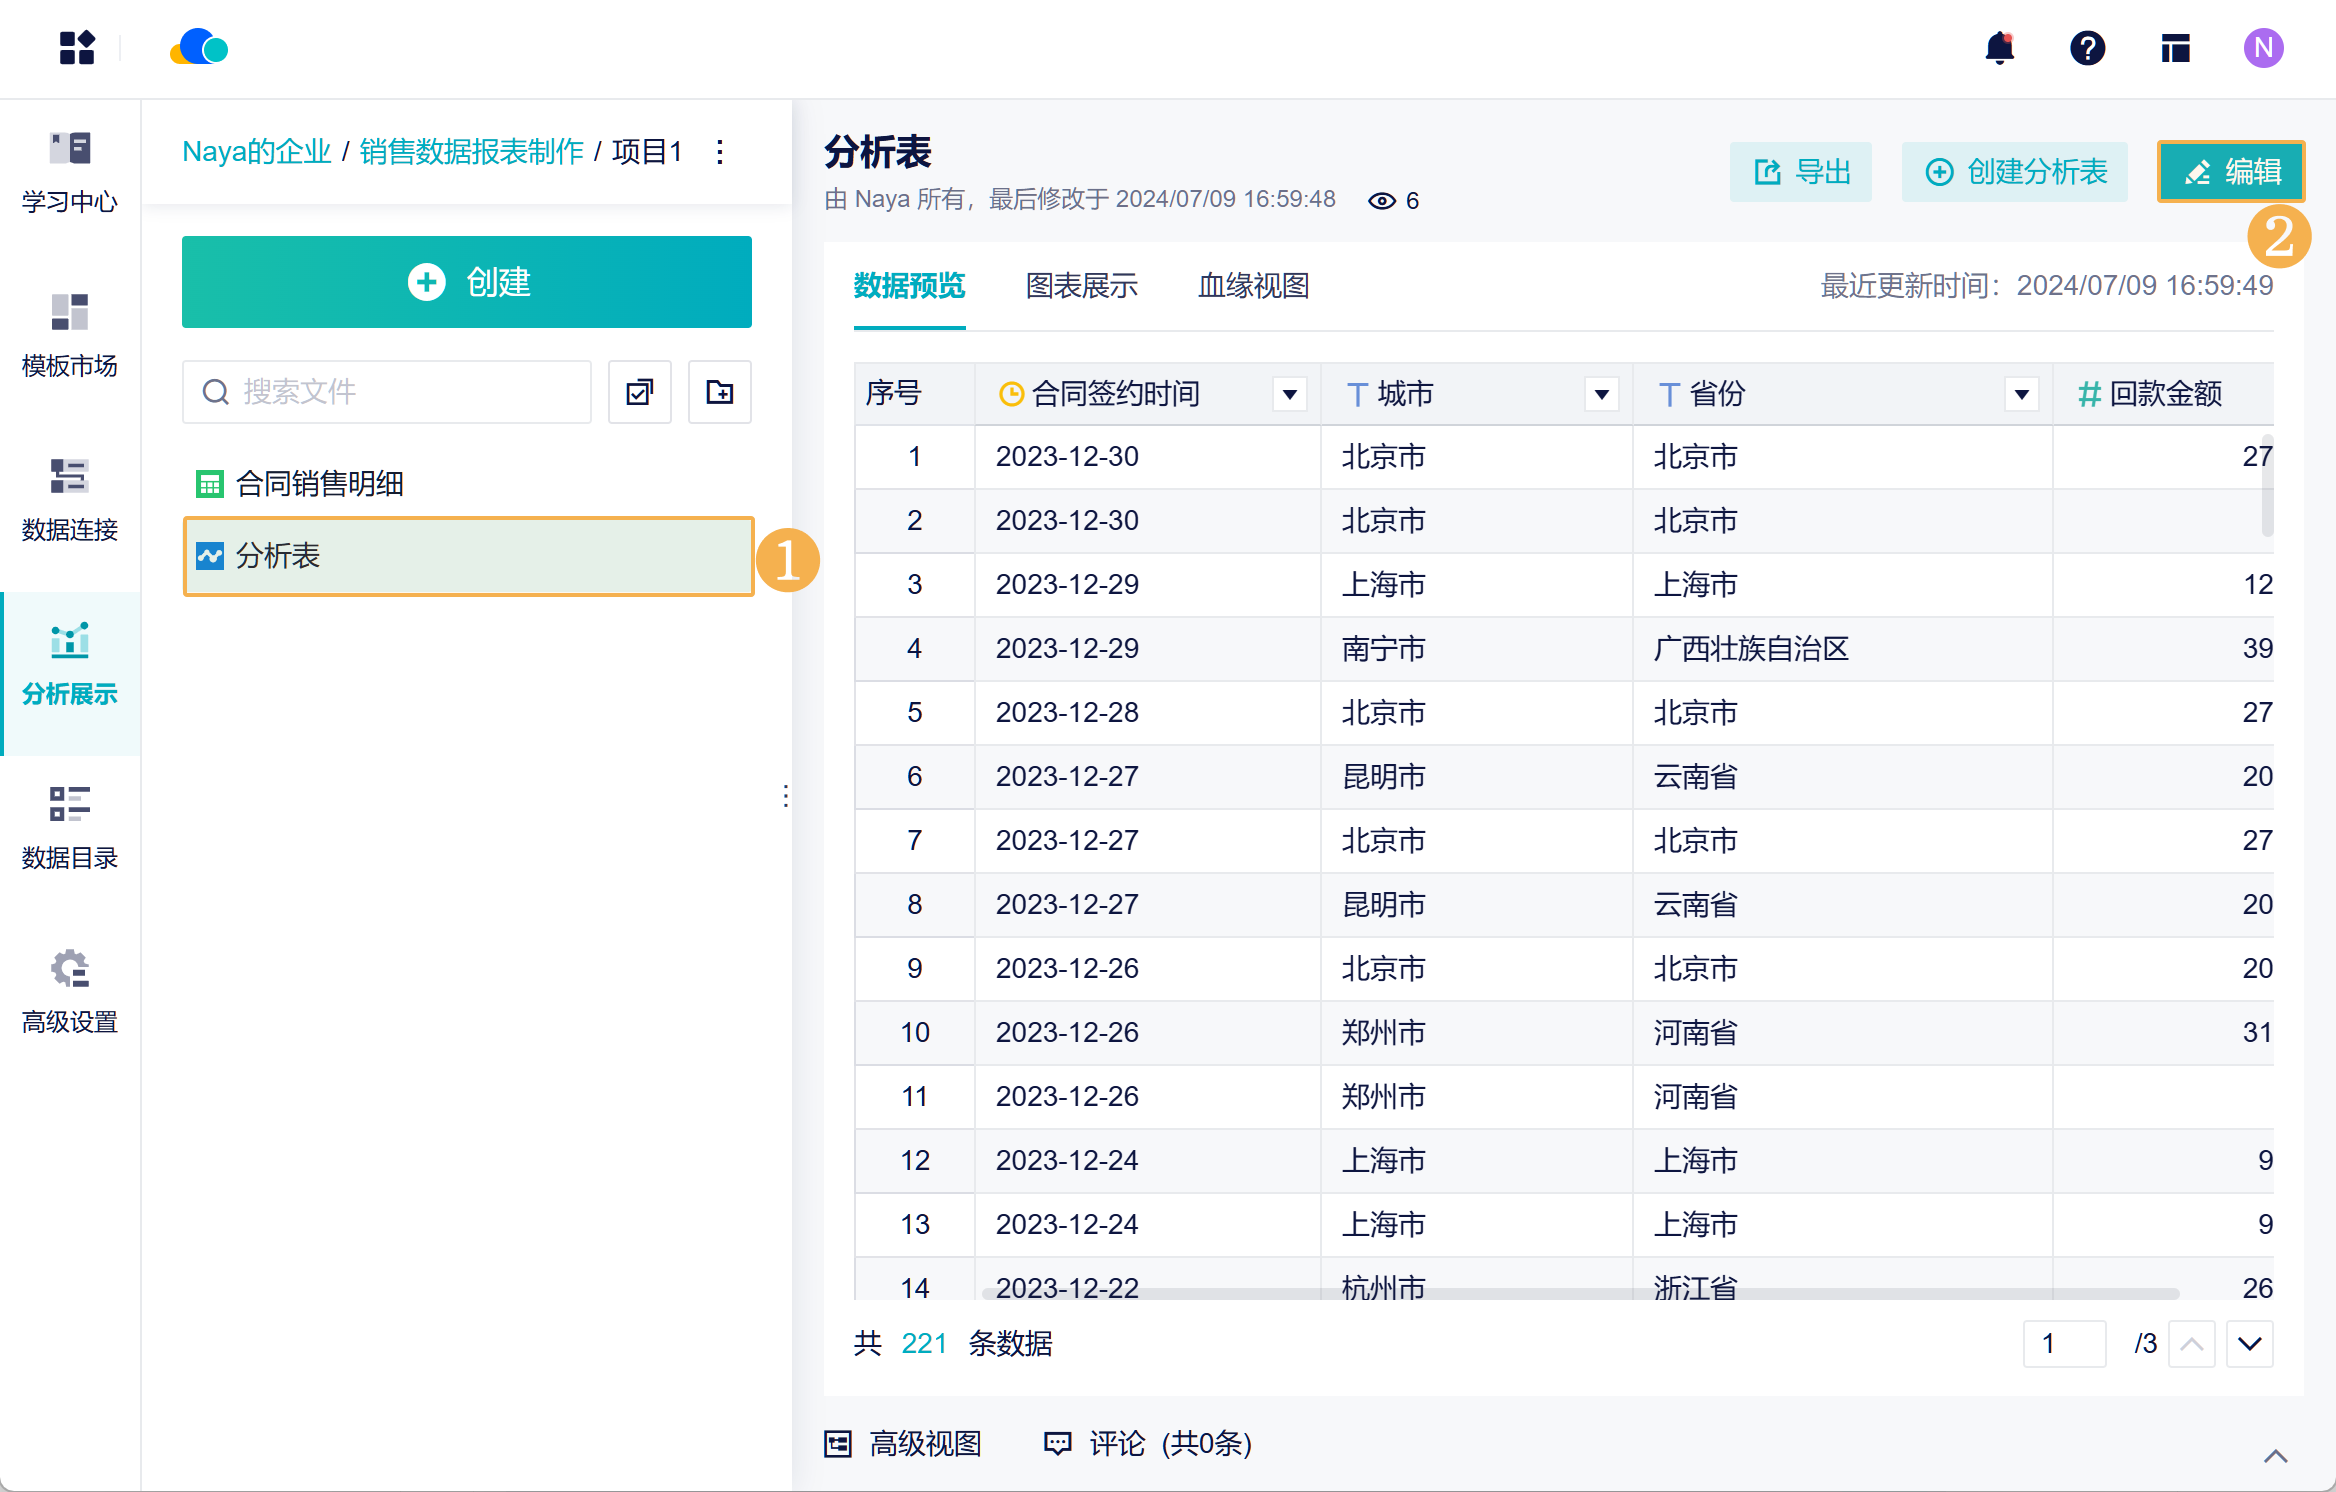Image resolution: width=2336 pixels, height=1492 pixels.
Task: Open the app grid launcher icon
Action: pos(77,48)
